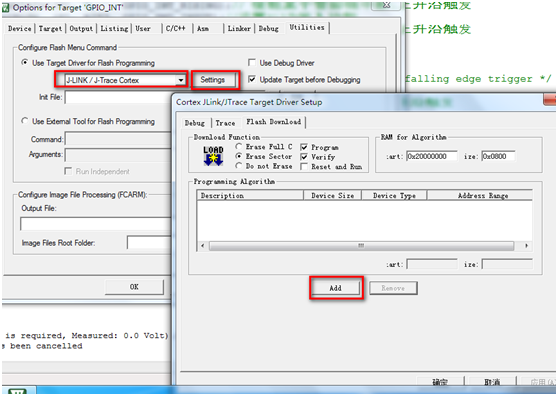The height and width of the screenshot is (396, 558).
Task: Open the Target tab in Options
Action: 50,28
